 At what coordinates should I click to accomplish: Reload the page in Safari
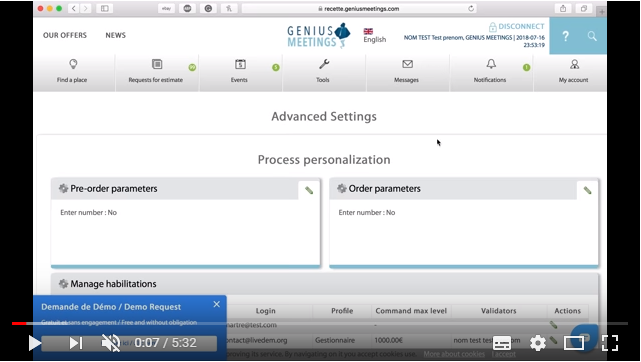[x=471, y=9]
